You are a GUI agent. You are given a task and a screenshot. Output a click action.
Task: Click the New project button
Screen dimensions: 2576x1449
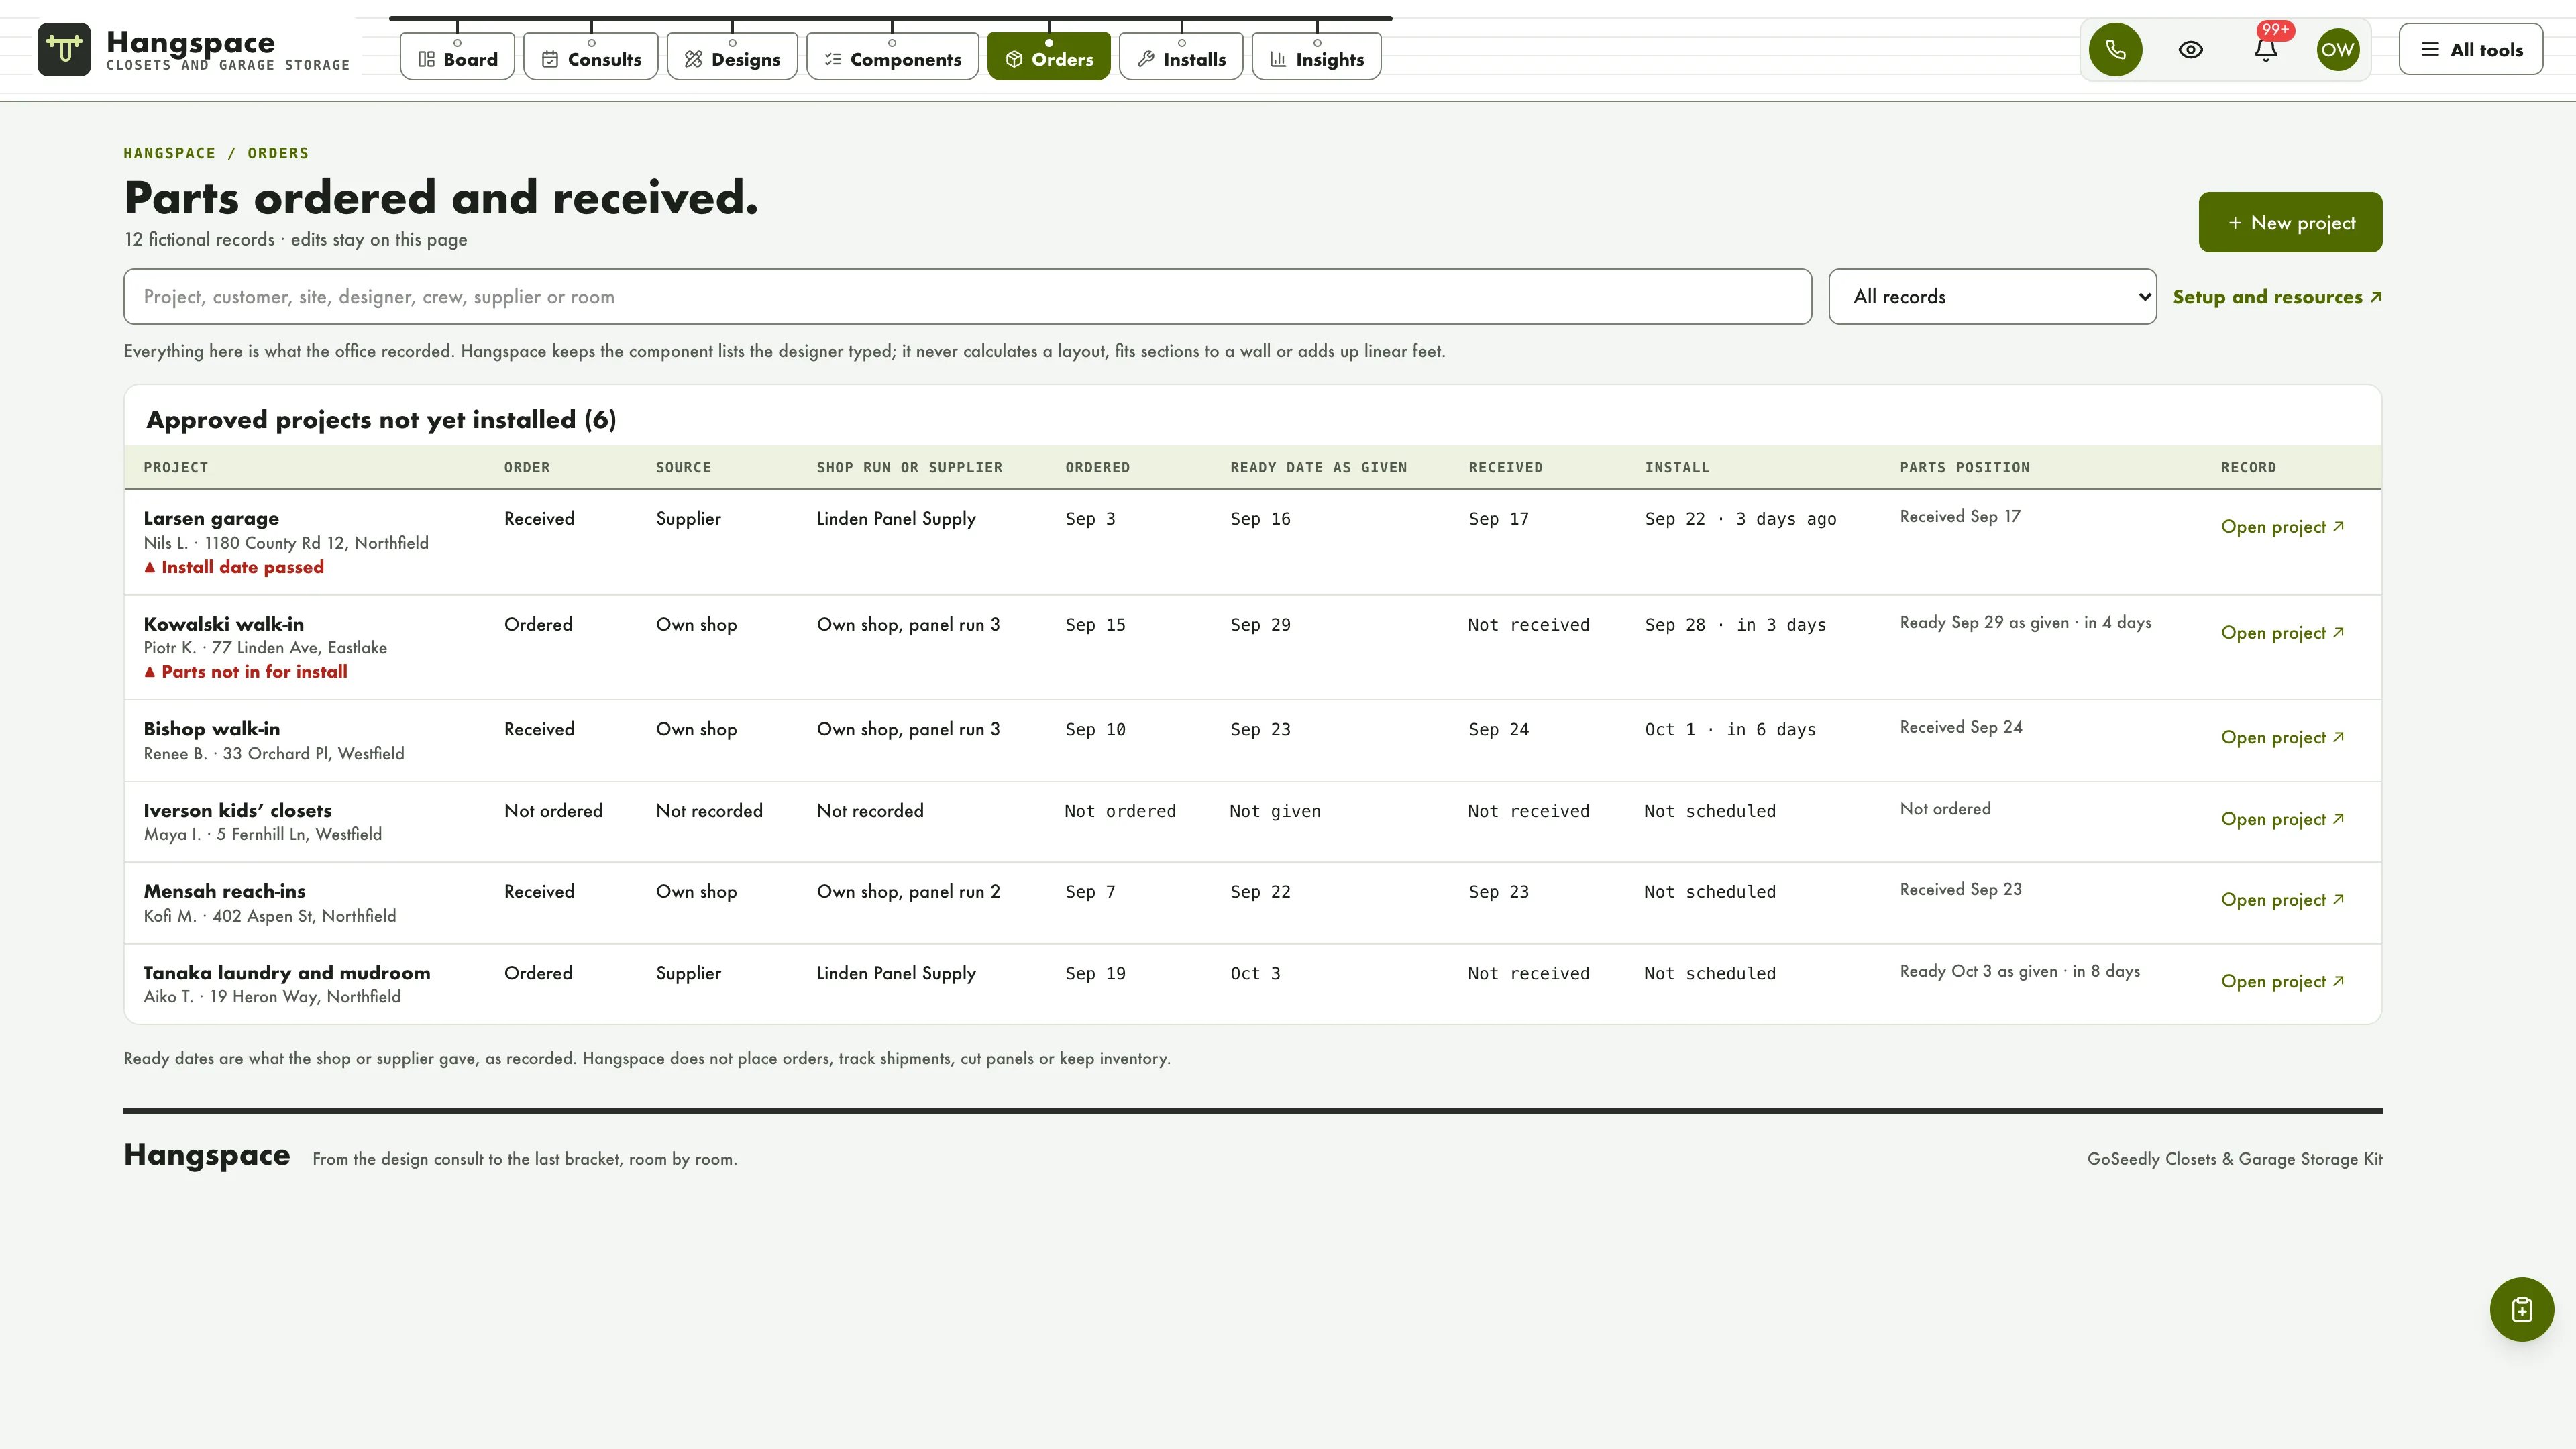[x=2290, y=222]
